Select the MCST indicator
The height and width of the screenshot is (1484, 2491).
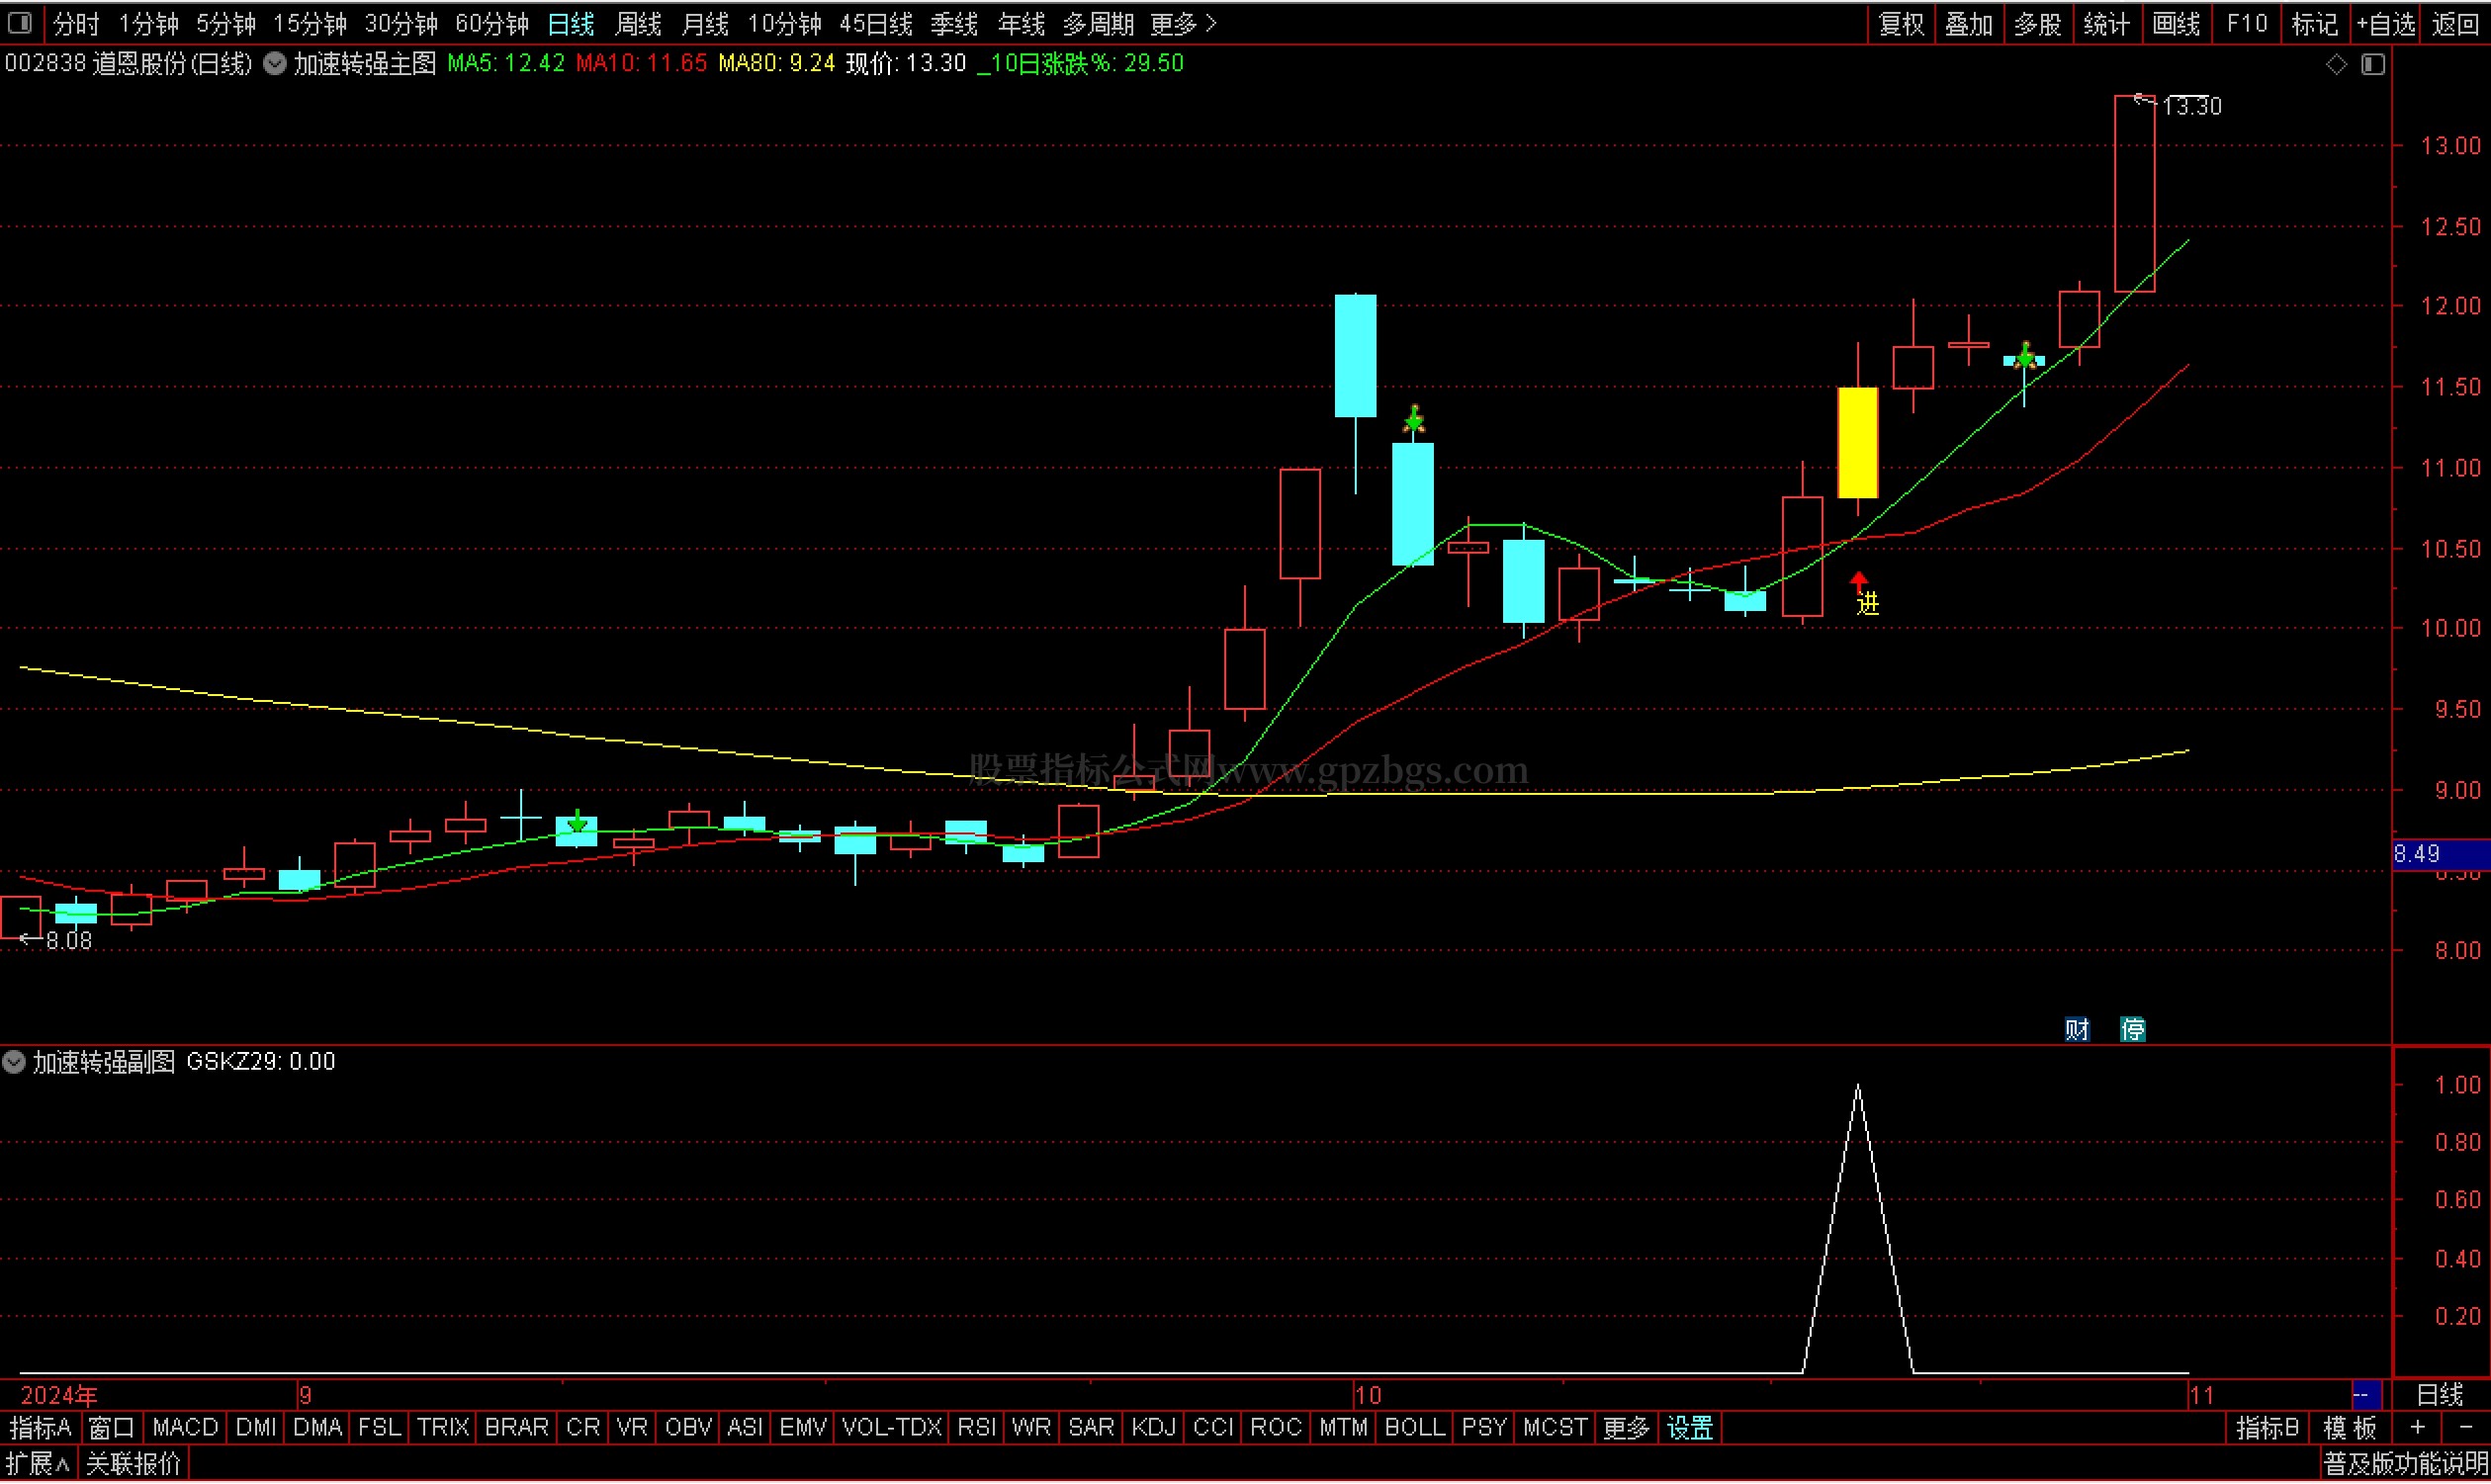pyautogui.click(x=1554, y=1430)
